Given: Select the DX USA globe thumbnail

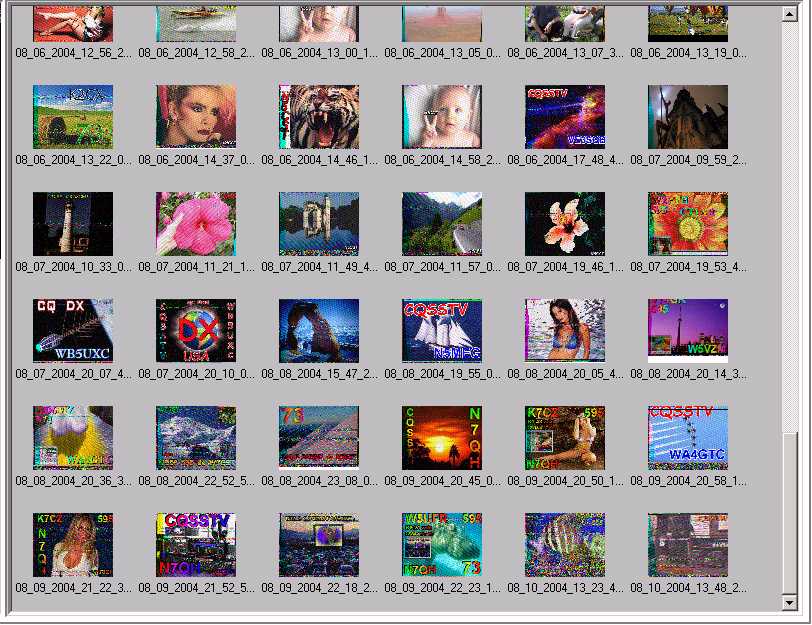Looking at the screenshot, I should click(x=196, y=330).
